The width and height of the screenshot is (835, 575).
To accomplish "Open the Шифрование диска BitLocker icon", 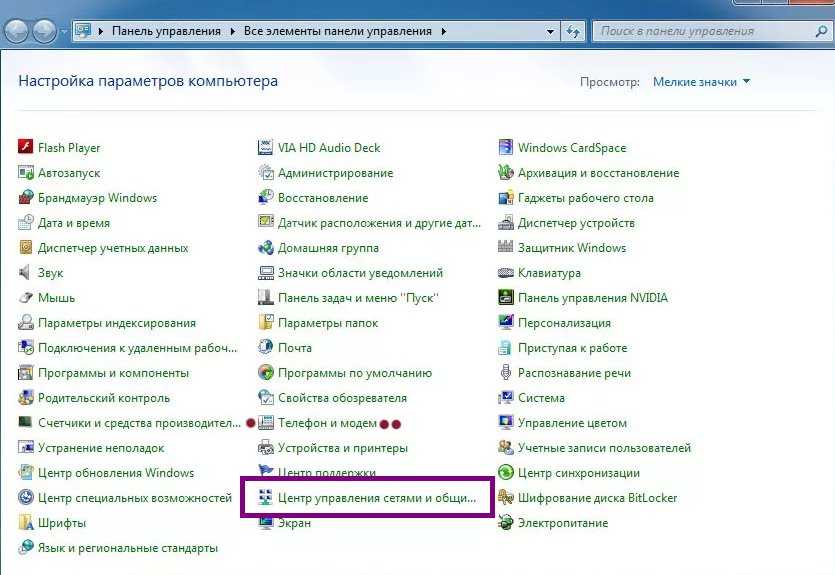I will 506,498.
